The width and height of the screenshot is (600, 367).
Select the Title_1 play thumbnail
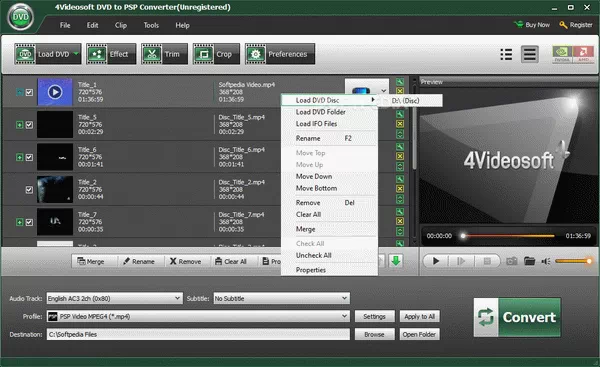(55, 92)
